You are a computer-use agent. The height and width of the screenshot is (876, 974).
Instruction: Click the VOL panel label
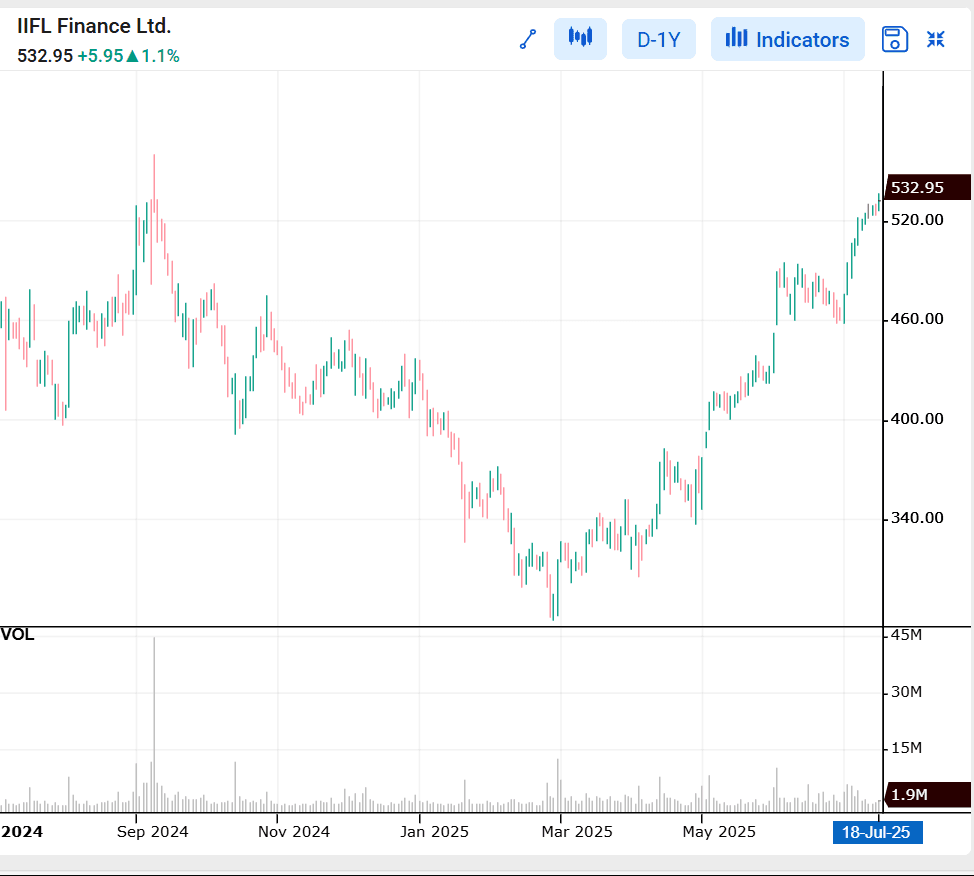(x=17, y=634)
